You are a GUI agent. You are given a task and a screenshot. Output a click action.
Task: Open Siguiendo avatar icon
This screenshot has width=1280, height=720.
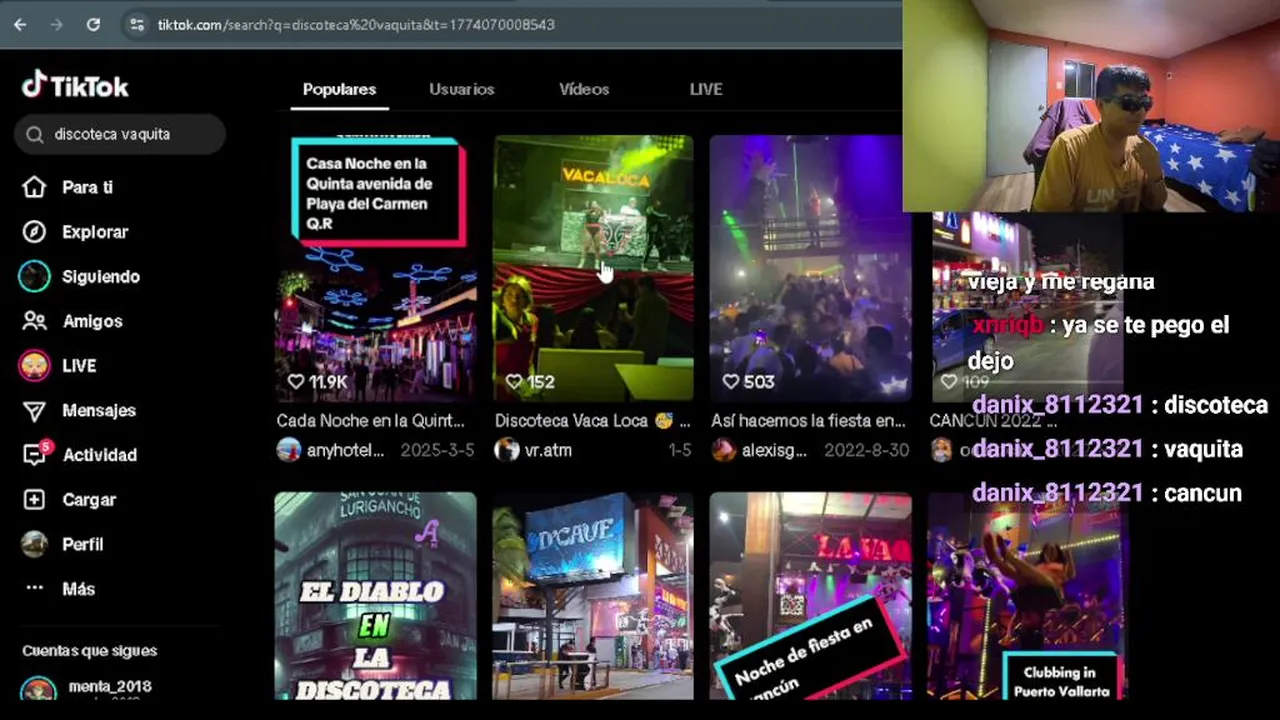point(34,277)
